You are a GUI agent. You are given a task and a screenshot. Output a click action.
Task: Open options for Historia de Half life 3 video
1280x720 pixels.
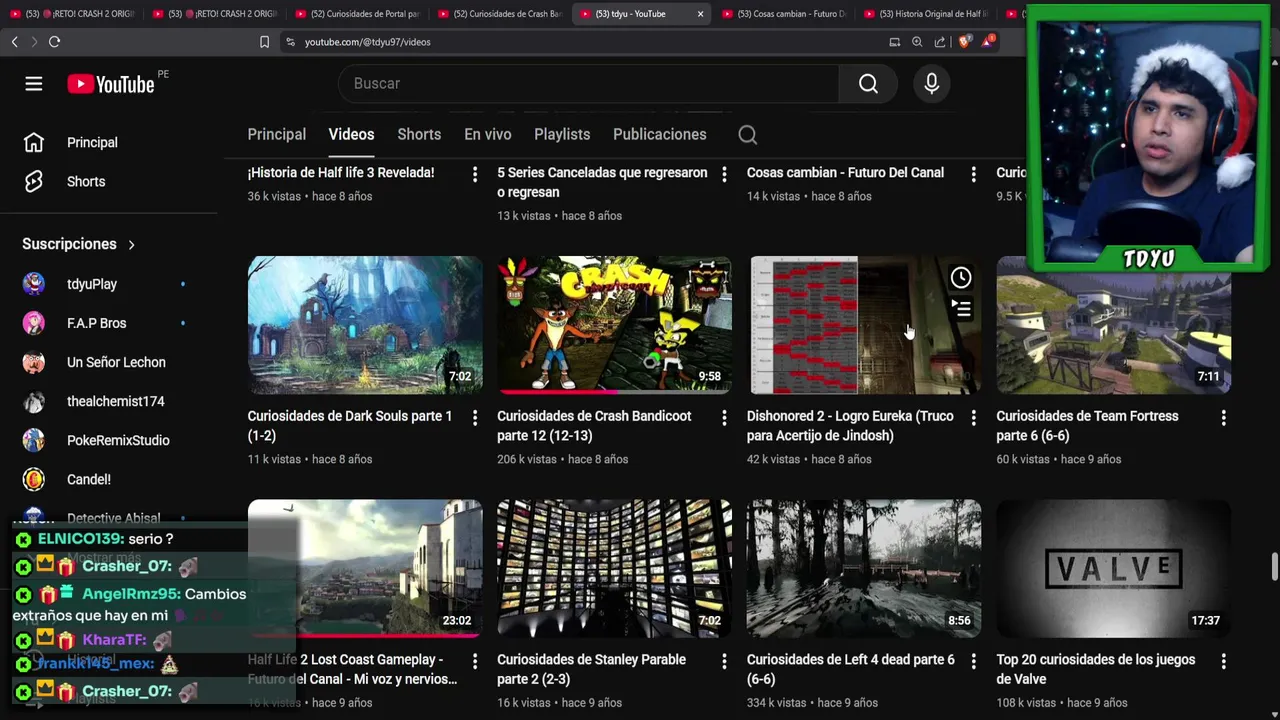pyautogui.click(x=474, y=174)
